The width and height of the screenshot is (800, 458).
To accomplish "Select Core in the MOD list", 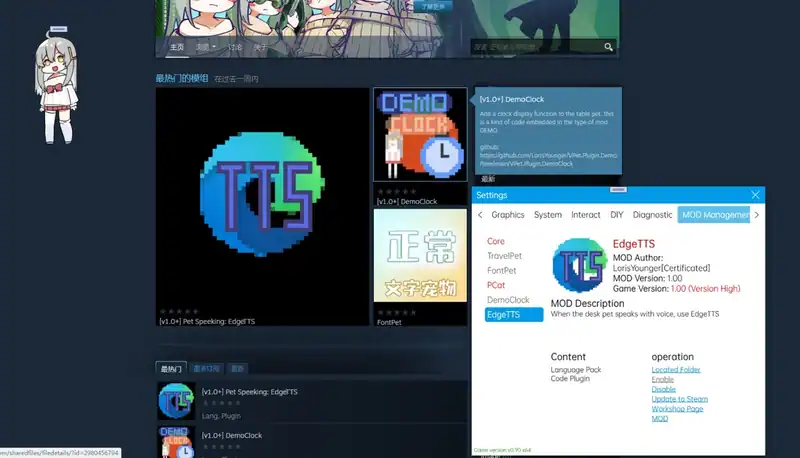I will 495,241.
